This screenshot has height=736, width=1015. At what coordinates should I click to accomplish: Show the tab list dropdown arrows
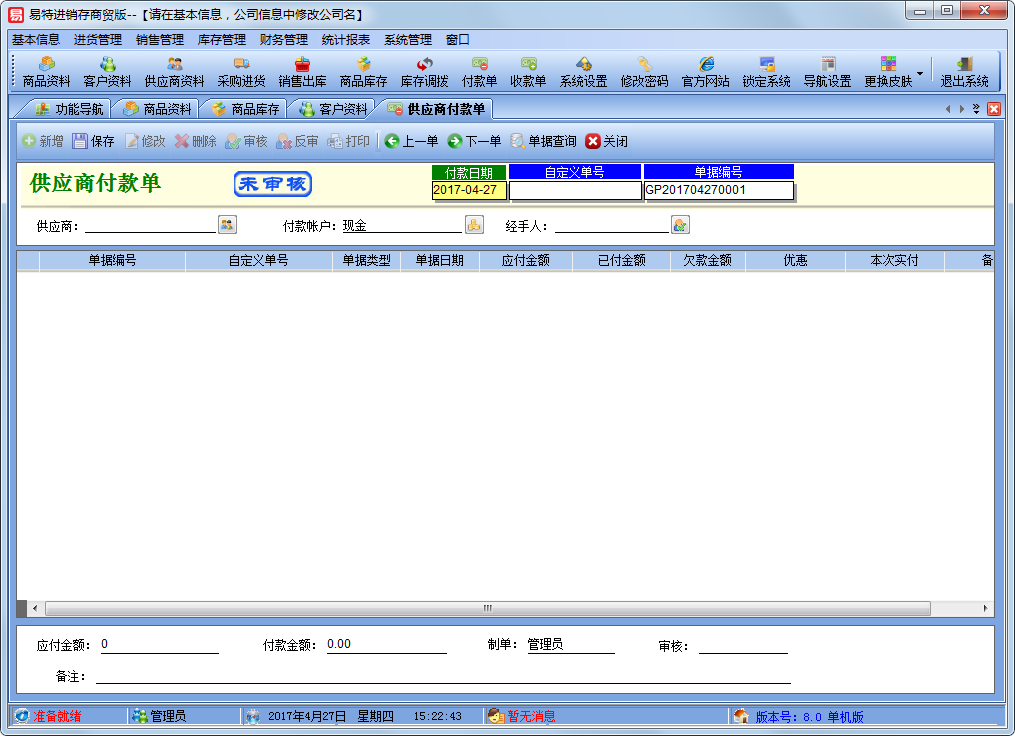976,109
